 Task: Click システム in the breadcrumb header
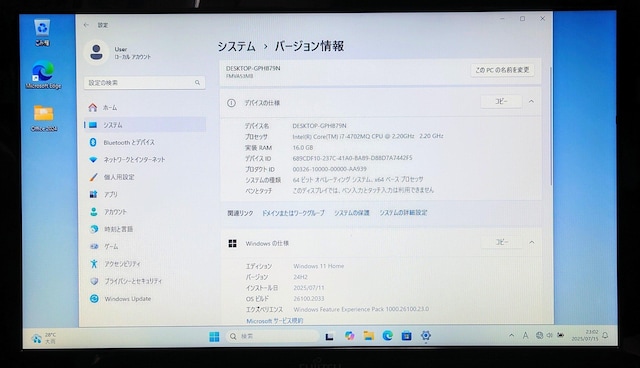point(236,47)
